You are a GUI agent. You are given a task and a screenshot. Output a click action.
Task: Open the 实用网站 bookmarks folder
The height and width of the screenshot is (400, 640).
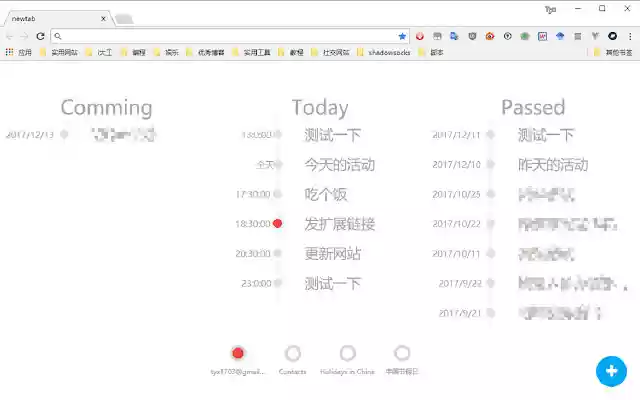59,52
